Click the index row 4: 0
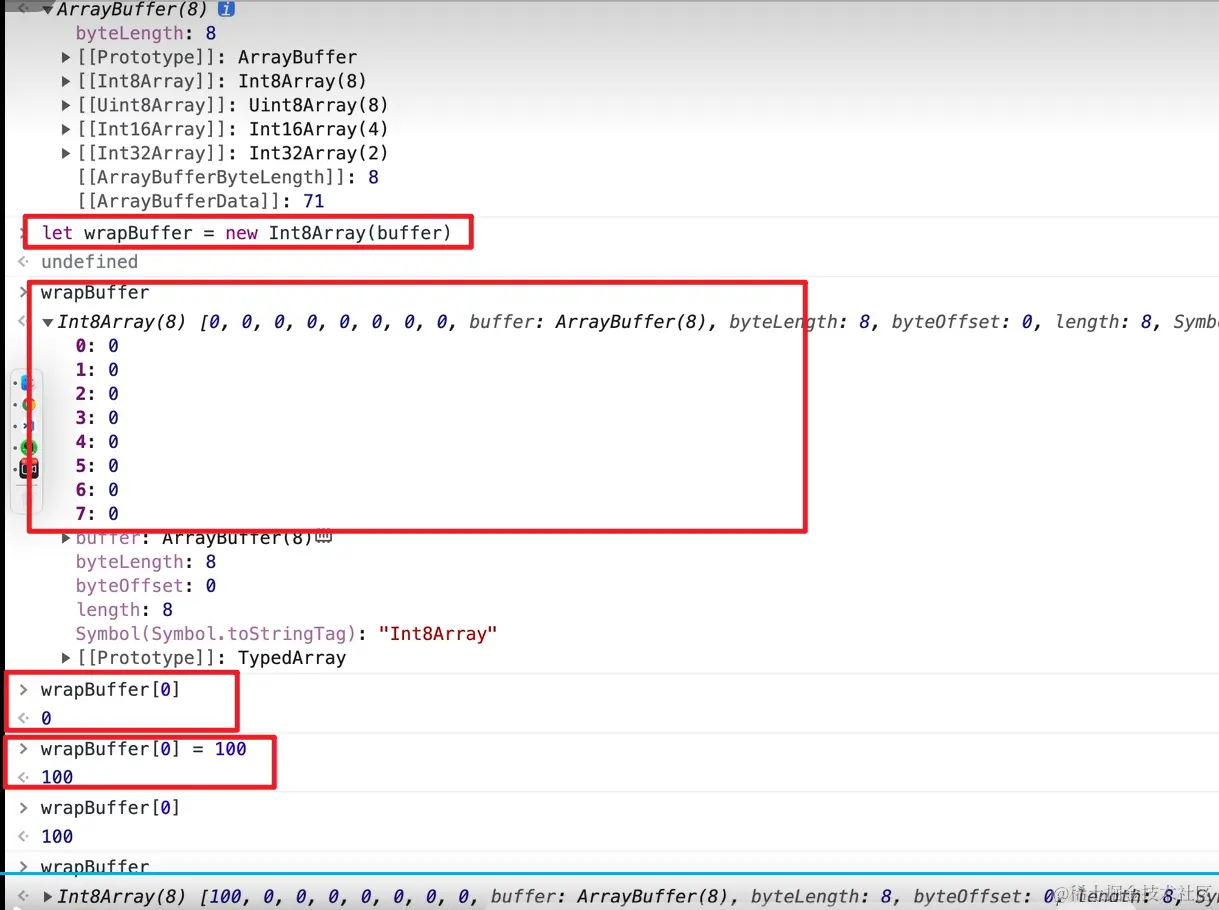This screenshot has width=1219, height=910. pos(97,442)
